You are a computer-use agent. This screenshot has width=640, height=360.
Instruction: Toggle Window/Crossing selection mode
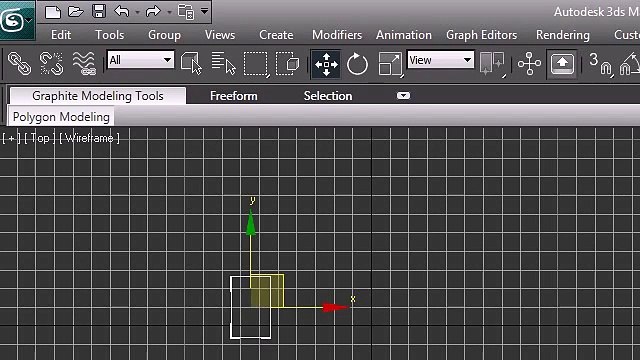[287, 64]
